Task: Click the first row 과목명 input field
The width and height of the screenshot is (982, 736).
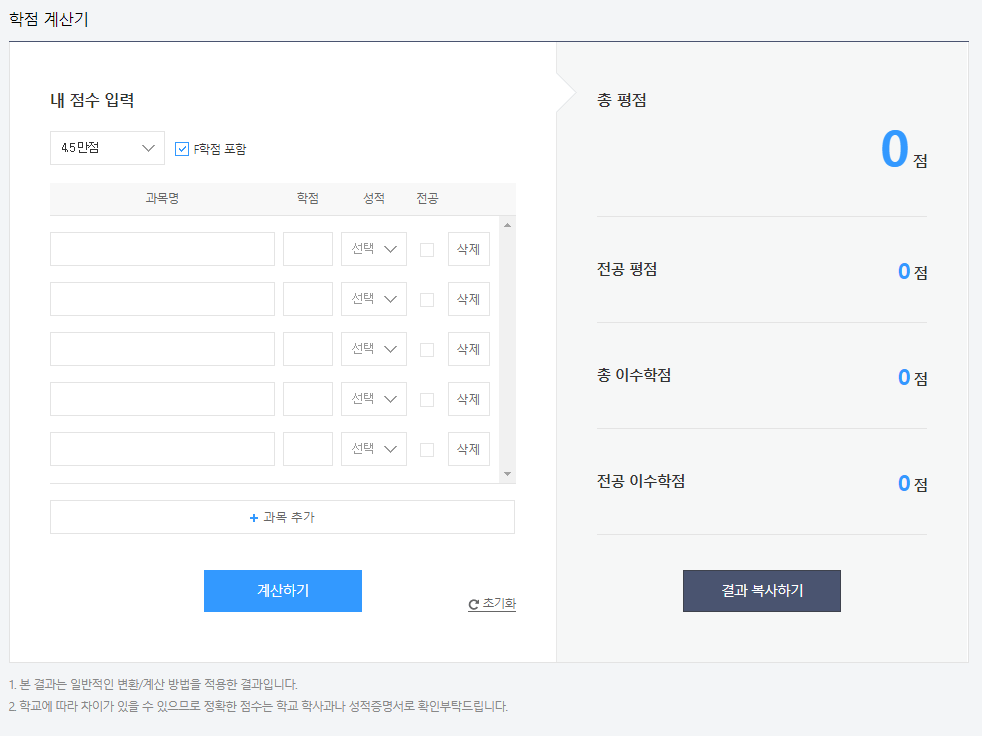Action: click(x=162, y=249)
